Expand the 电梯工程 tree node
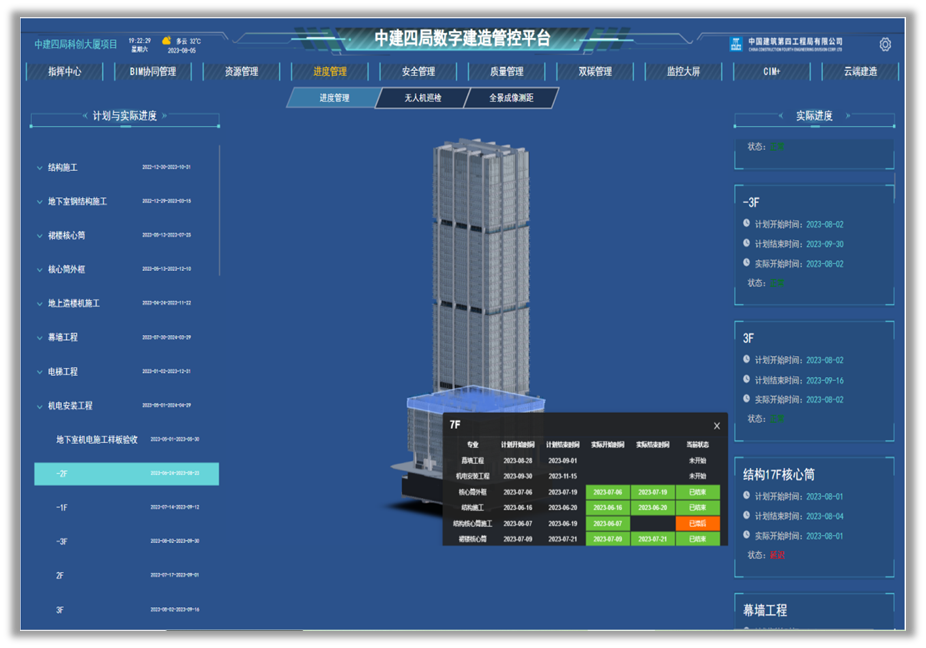The image size is (926, 648). tap(40, 372)
